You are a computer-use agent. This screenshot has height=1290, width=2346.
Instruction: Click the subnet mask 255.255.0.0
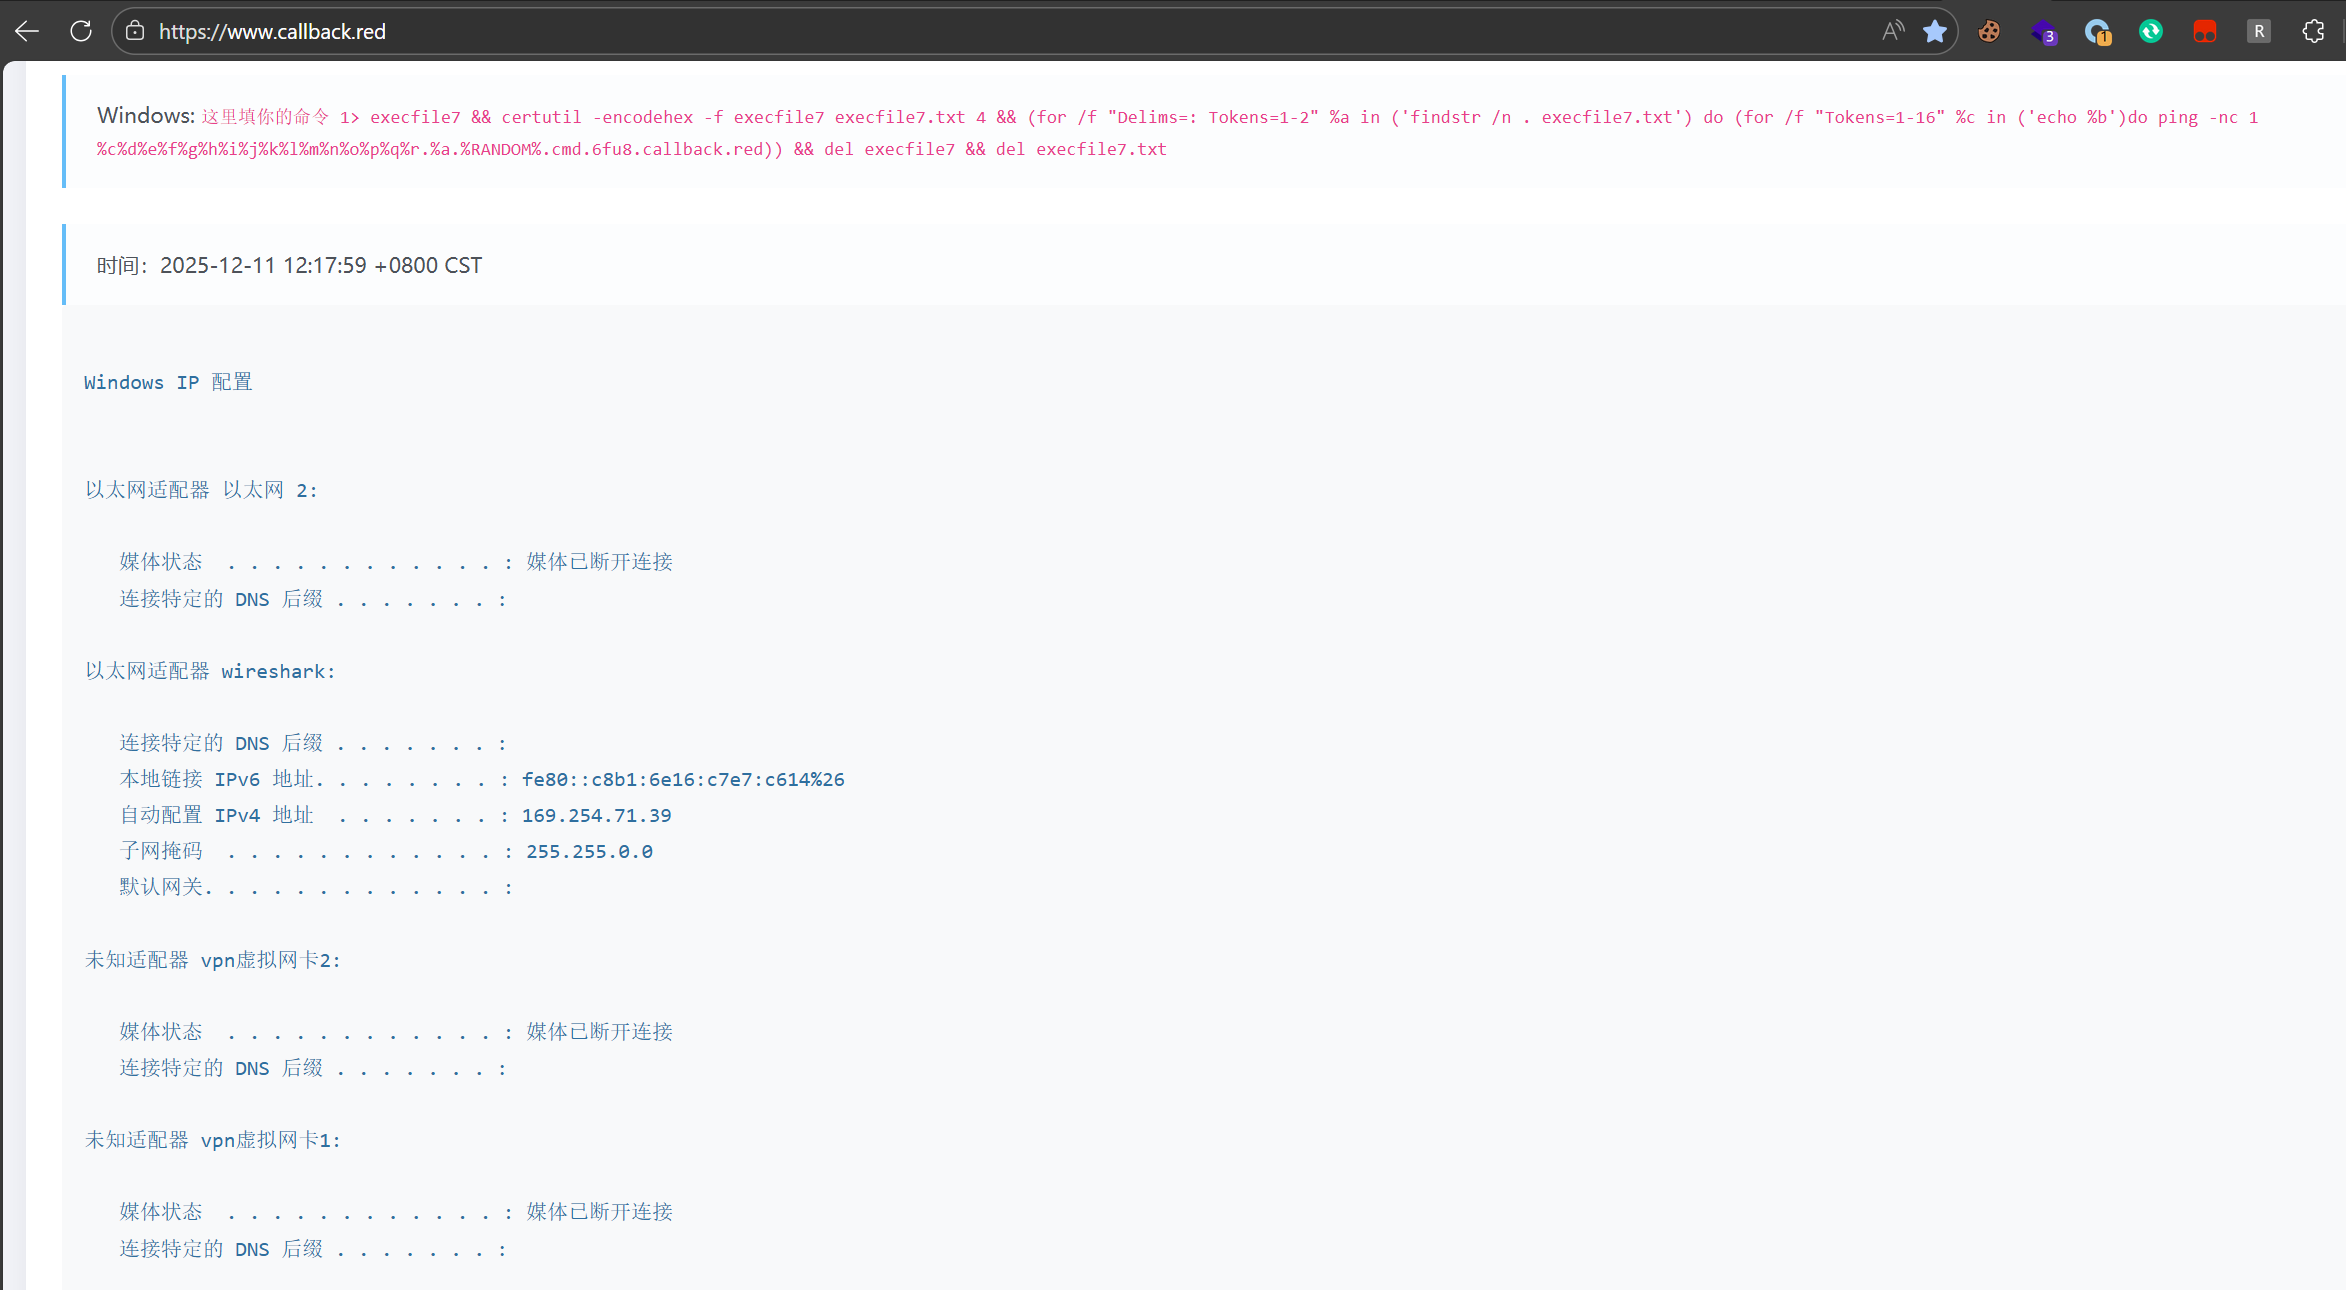click(589, 851)
